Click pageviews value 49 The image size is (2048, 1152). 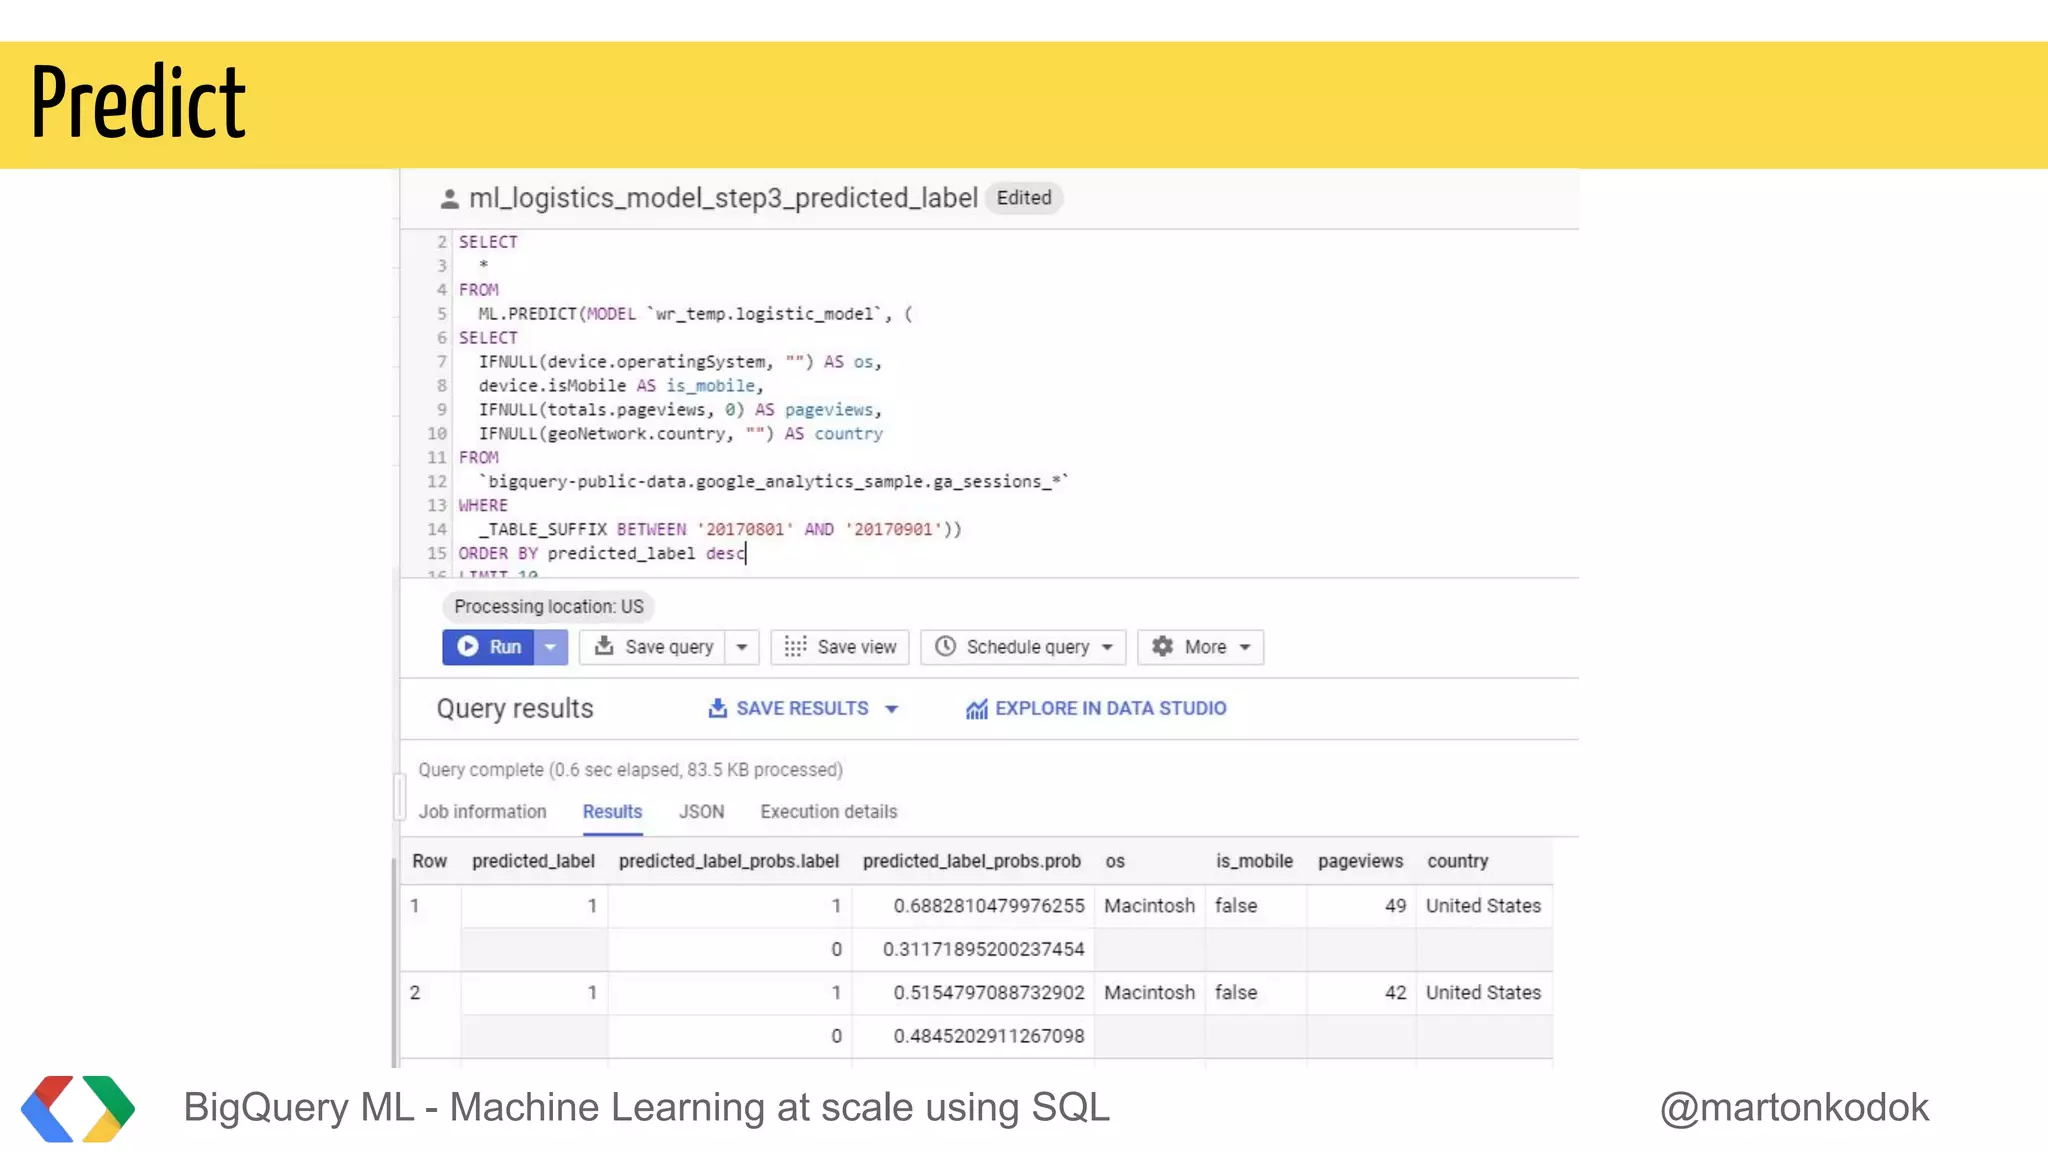(x=1395, y=906)
